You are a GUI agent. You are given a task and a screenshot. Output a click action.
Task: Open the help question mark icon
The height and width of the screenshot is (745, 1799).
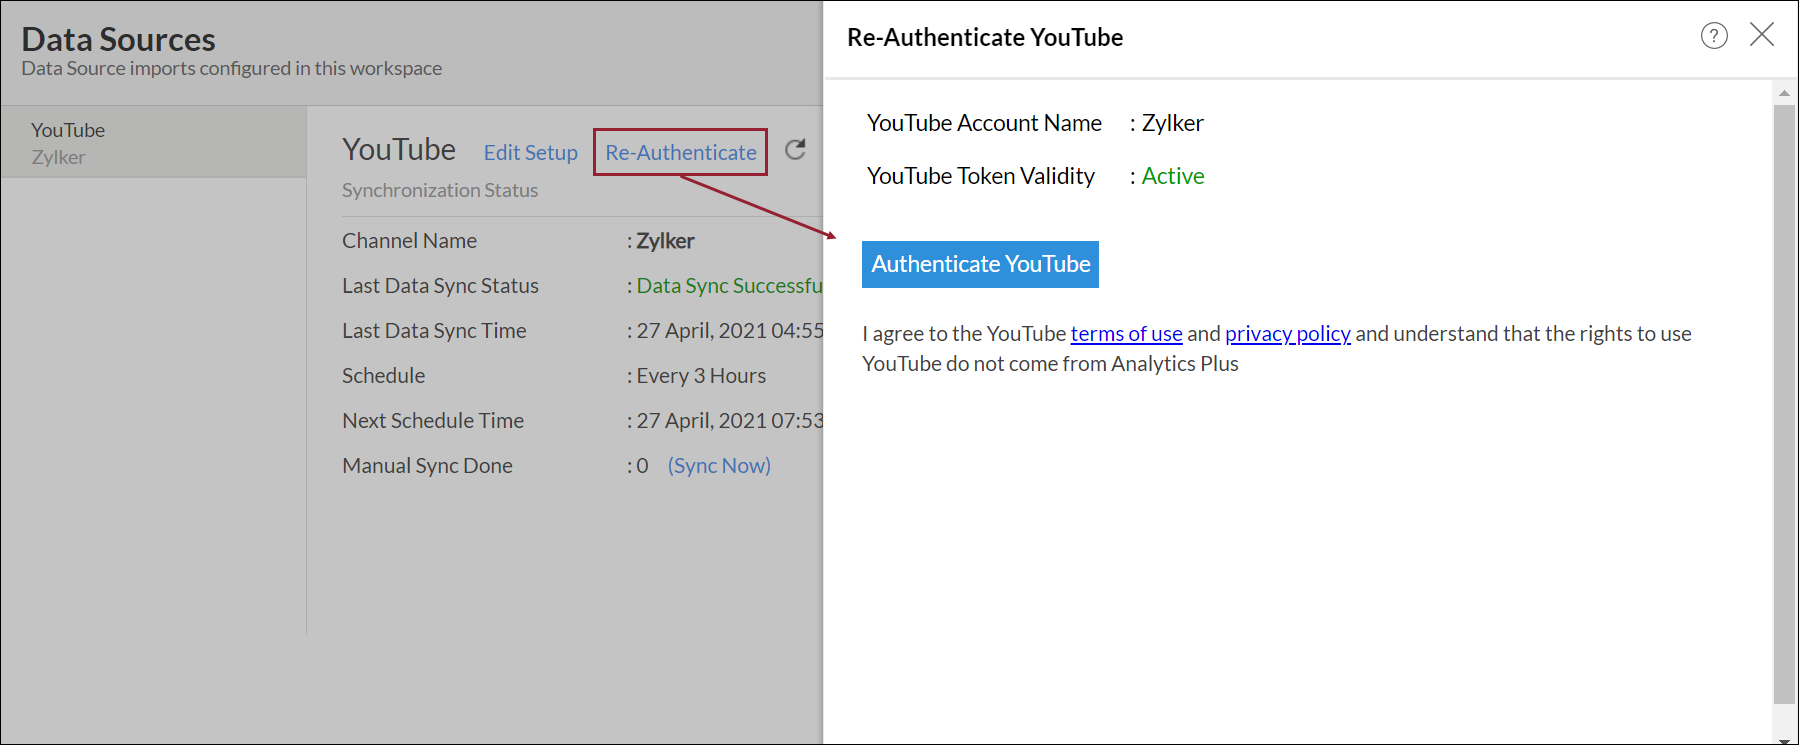1714,37
